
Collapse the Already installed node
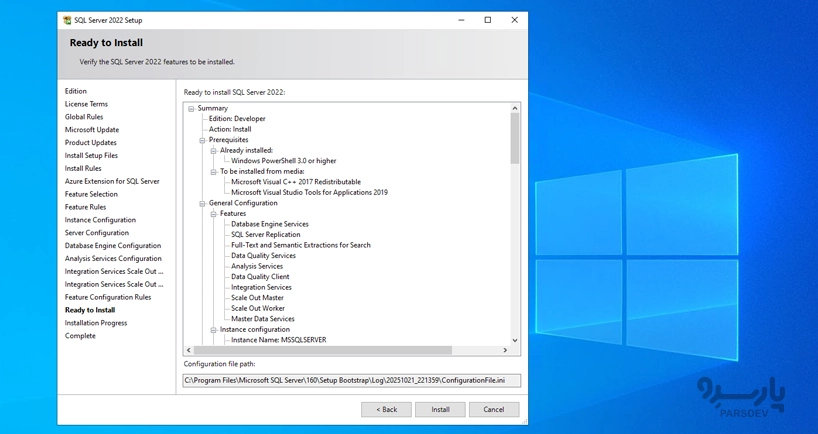[213, 151]
